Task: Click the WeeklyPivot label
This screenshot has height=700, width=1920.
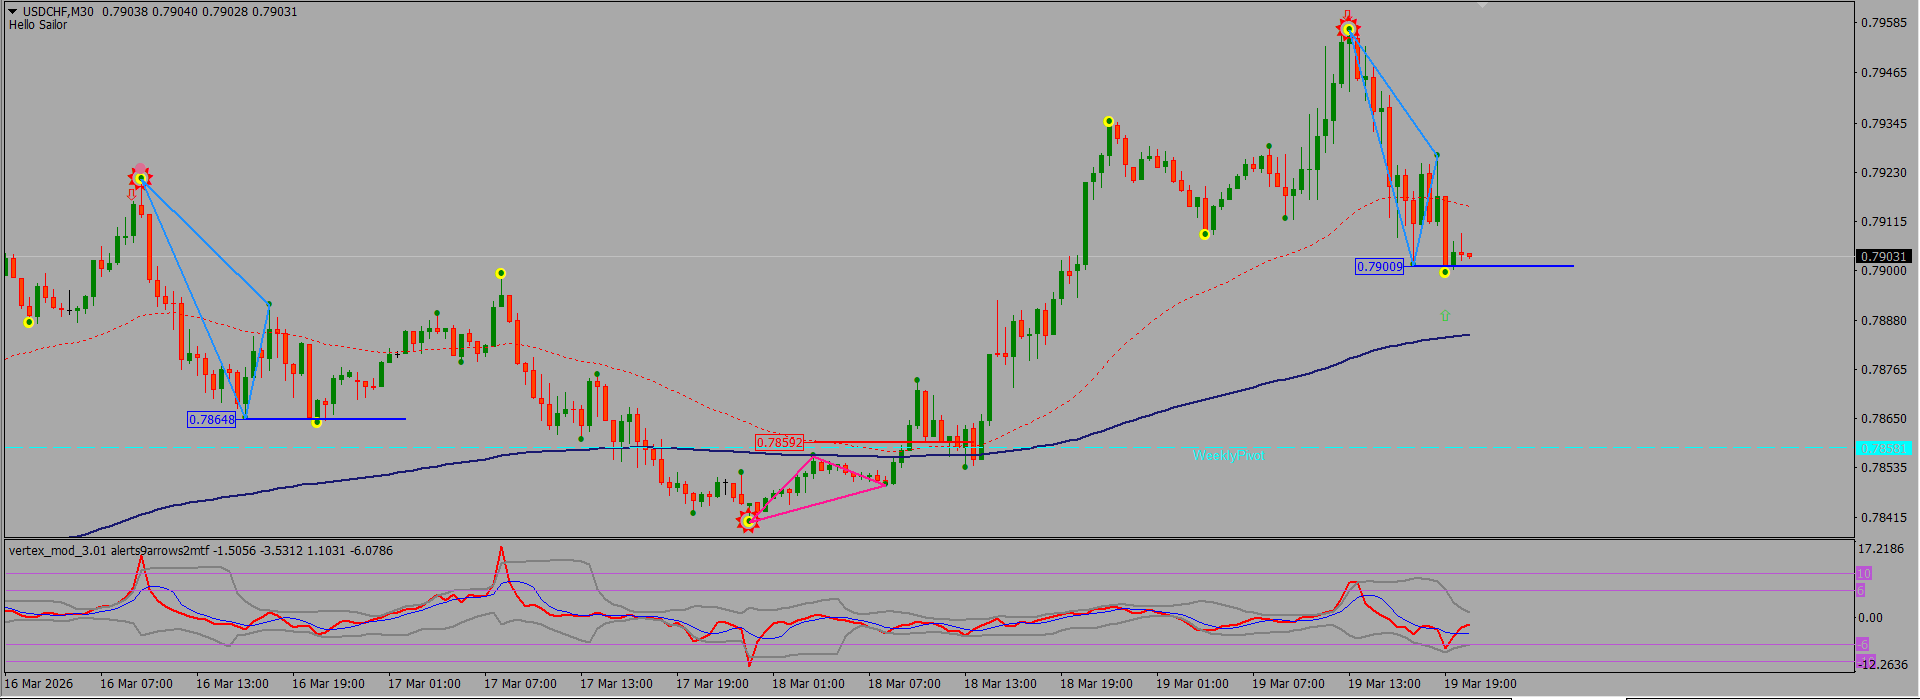Action: pos(1228,455)
